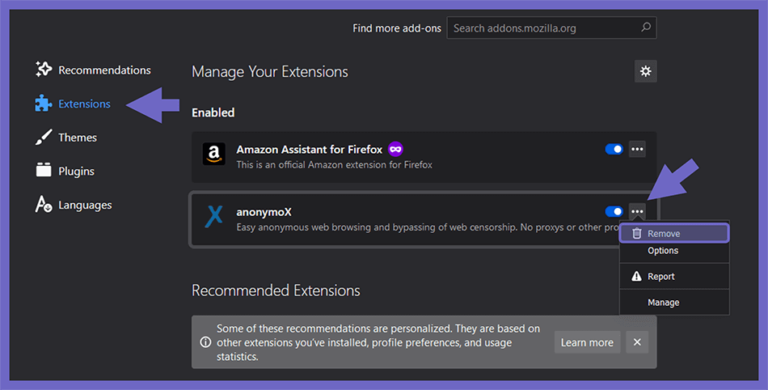
Task: Click the private browsing mask badge
Action: (395, 149)
